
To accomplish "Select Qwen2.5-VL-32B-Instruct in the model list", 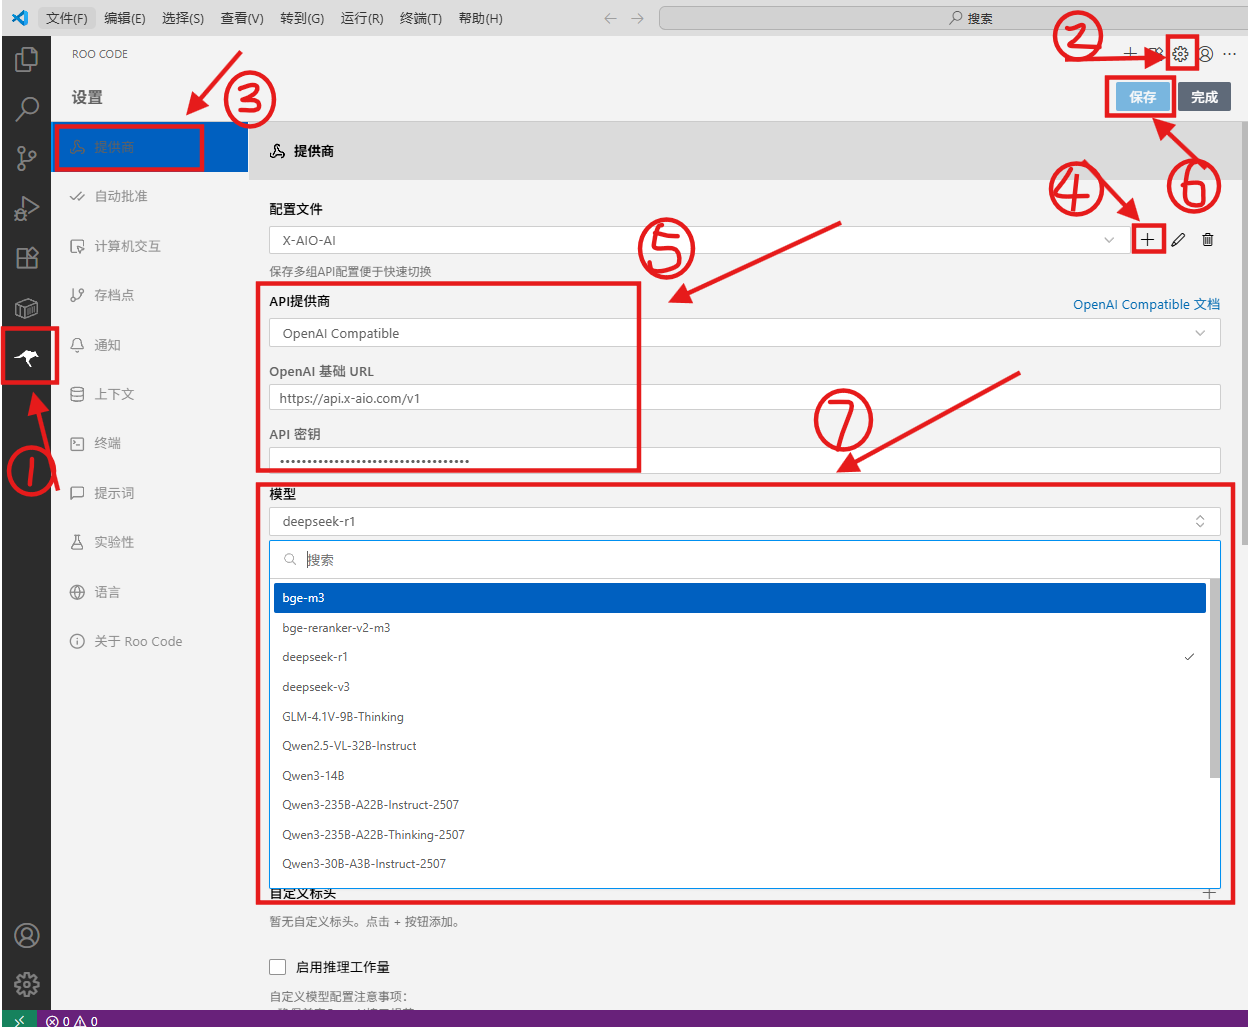I will pos(740,746).
